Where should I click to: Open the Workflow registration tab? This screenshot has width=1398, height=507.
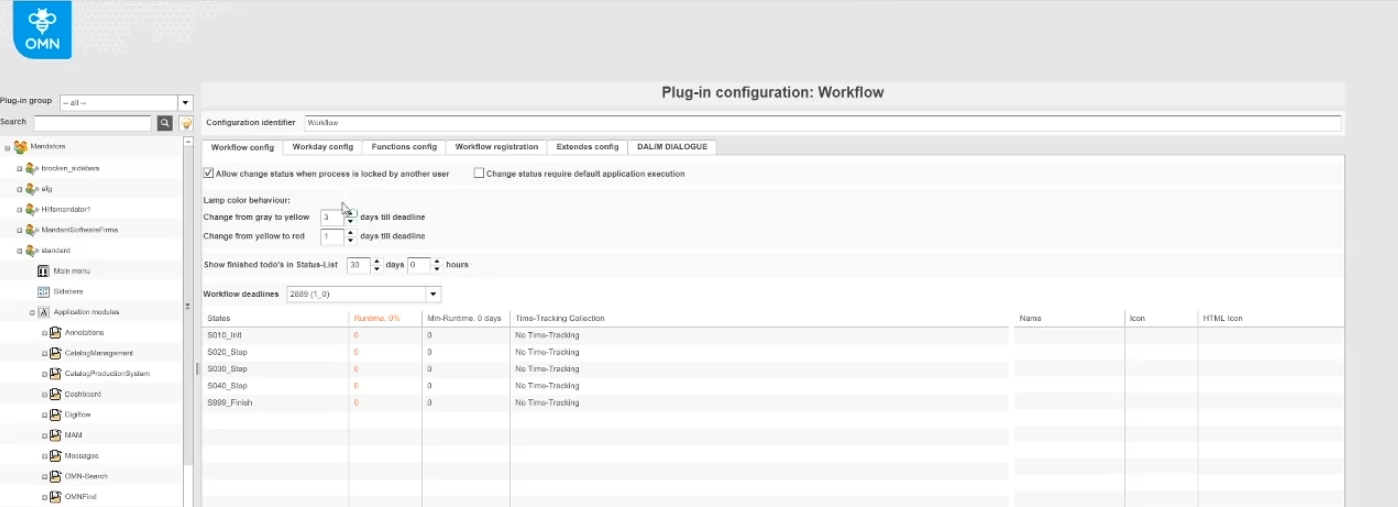[497, 147]
